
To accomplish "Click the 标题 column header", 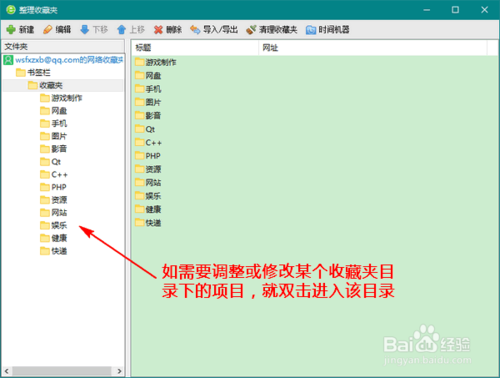I will (195, 48).
